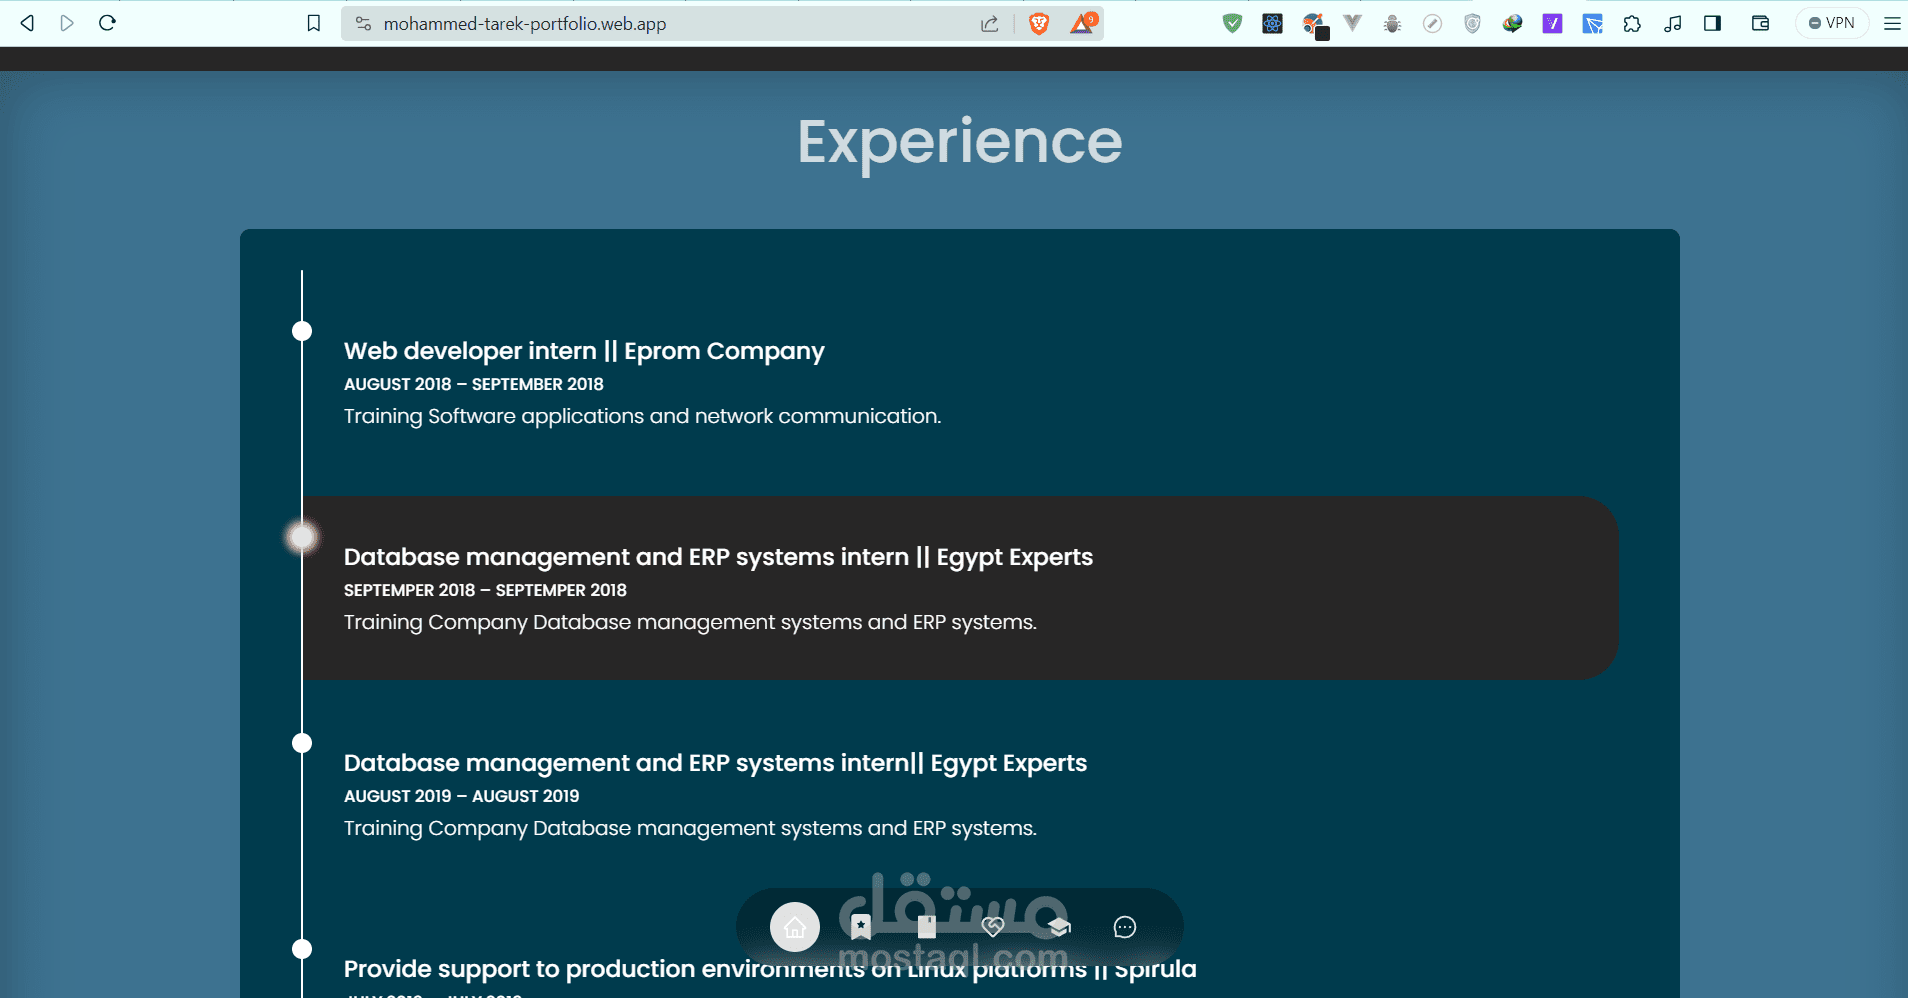Open the Brave Wallet icon
The width and height of the screenshot is (1908, 998).
pyautogui.click(x=1761, y=23)
